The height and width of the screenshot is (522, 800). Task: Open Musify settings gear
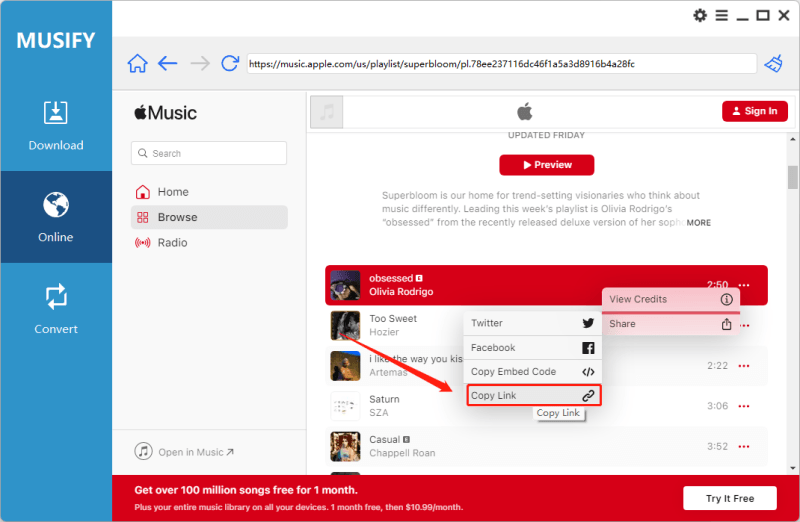pos(700,15)
